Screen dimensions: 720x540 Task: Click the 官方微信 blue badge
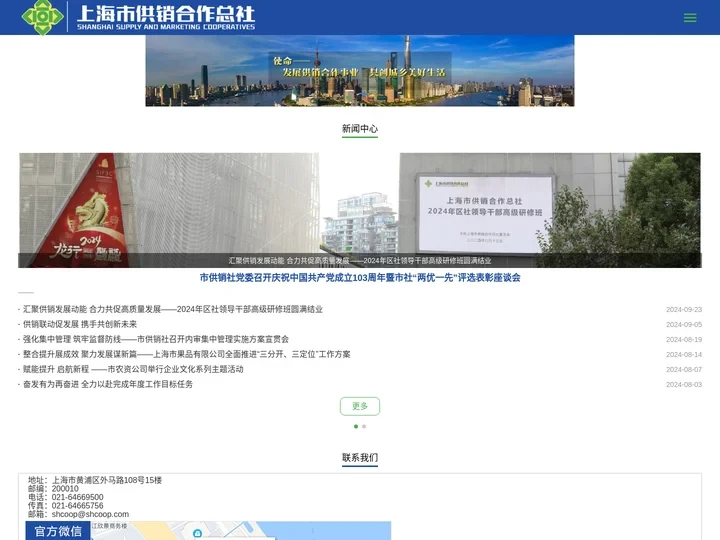(x=58, y=531)
